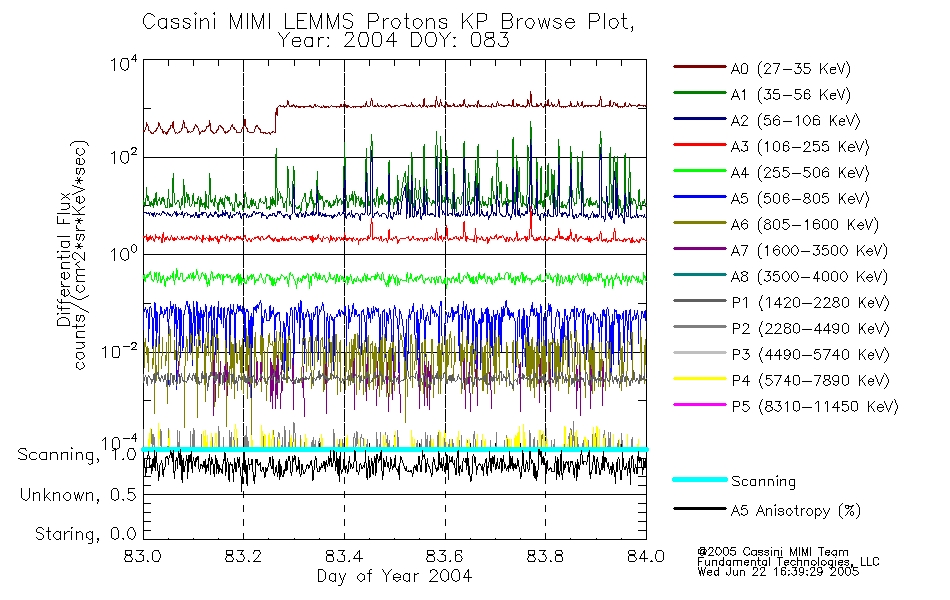The height and width of the screenshot is (600, 950).
Task: Click the Day of Year 2004 axis title
Action: (x=394, y=576)
